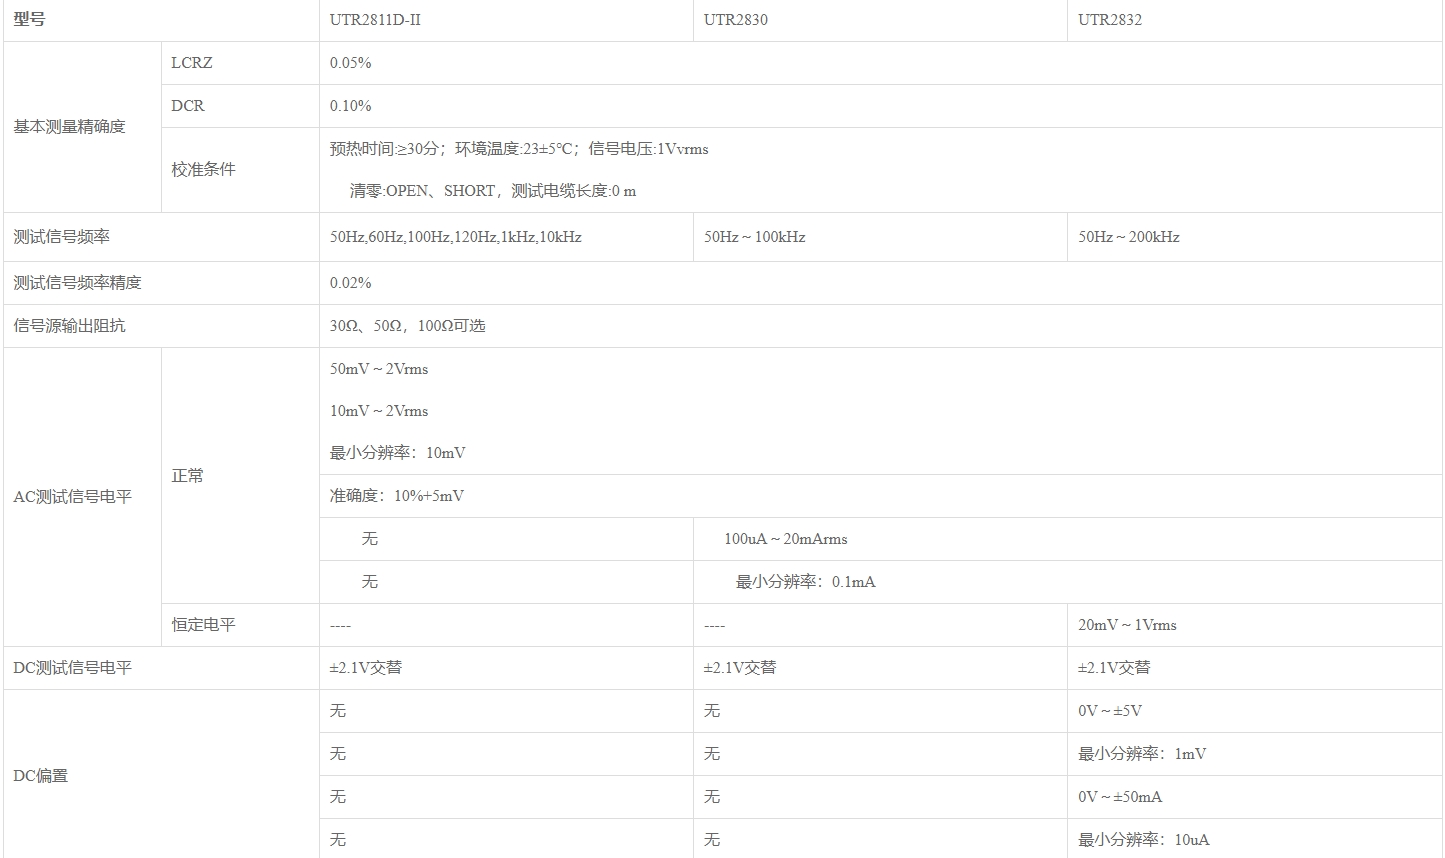Screen dimensions: 1445x858
Task: Select the 最小分辨率：0.1mA cell
Action: pyautogui.click(x=1067, y=582)
